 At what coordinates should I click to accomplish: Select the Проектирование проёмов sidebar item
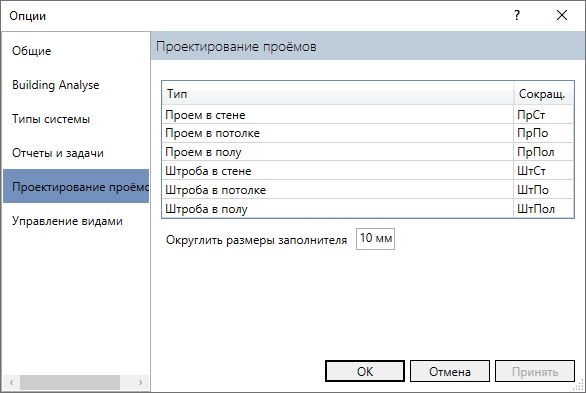click(76, 186)
